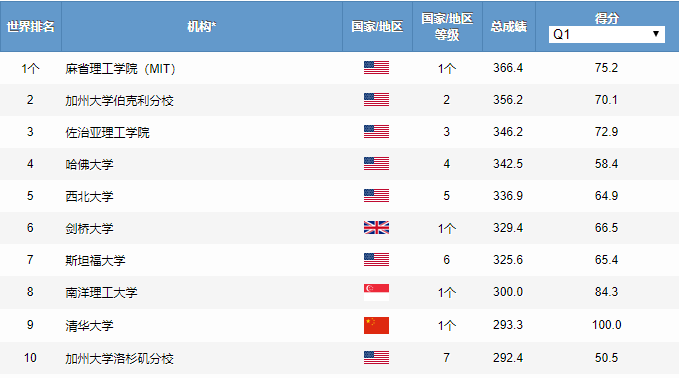Viewport: 679px width, 378px height.
Task: Click the dropdown arrow next to Q1
Action: (x=656, y=34)
